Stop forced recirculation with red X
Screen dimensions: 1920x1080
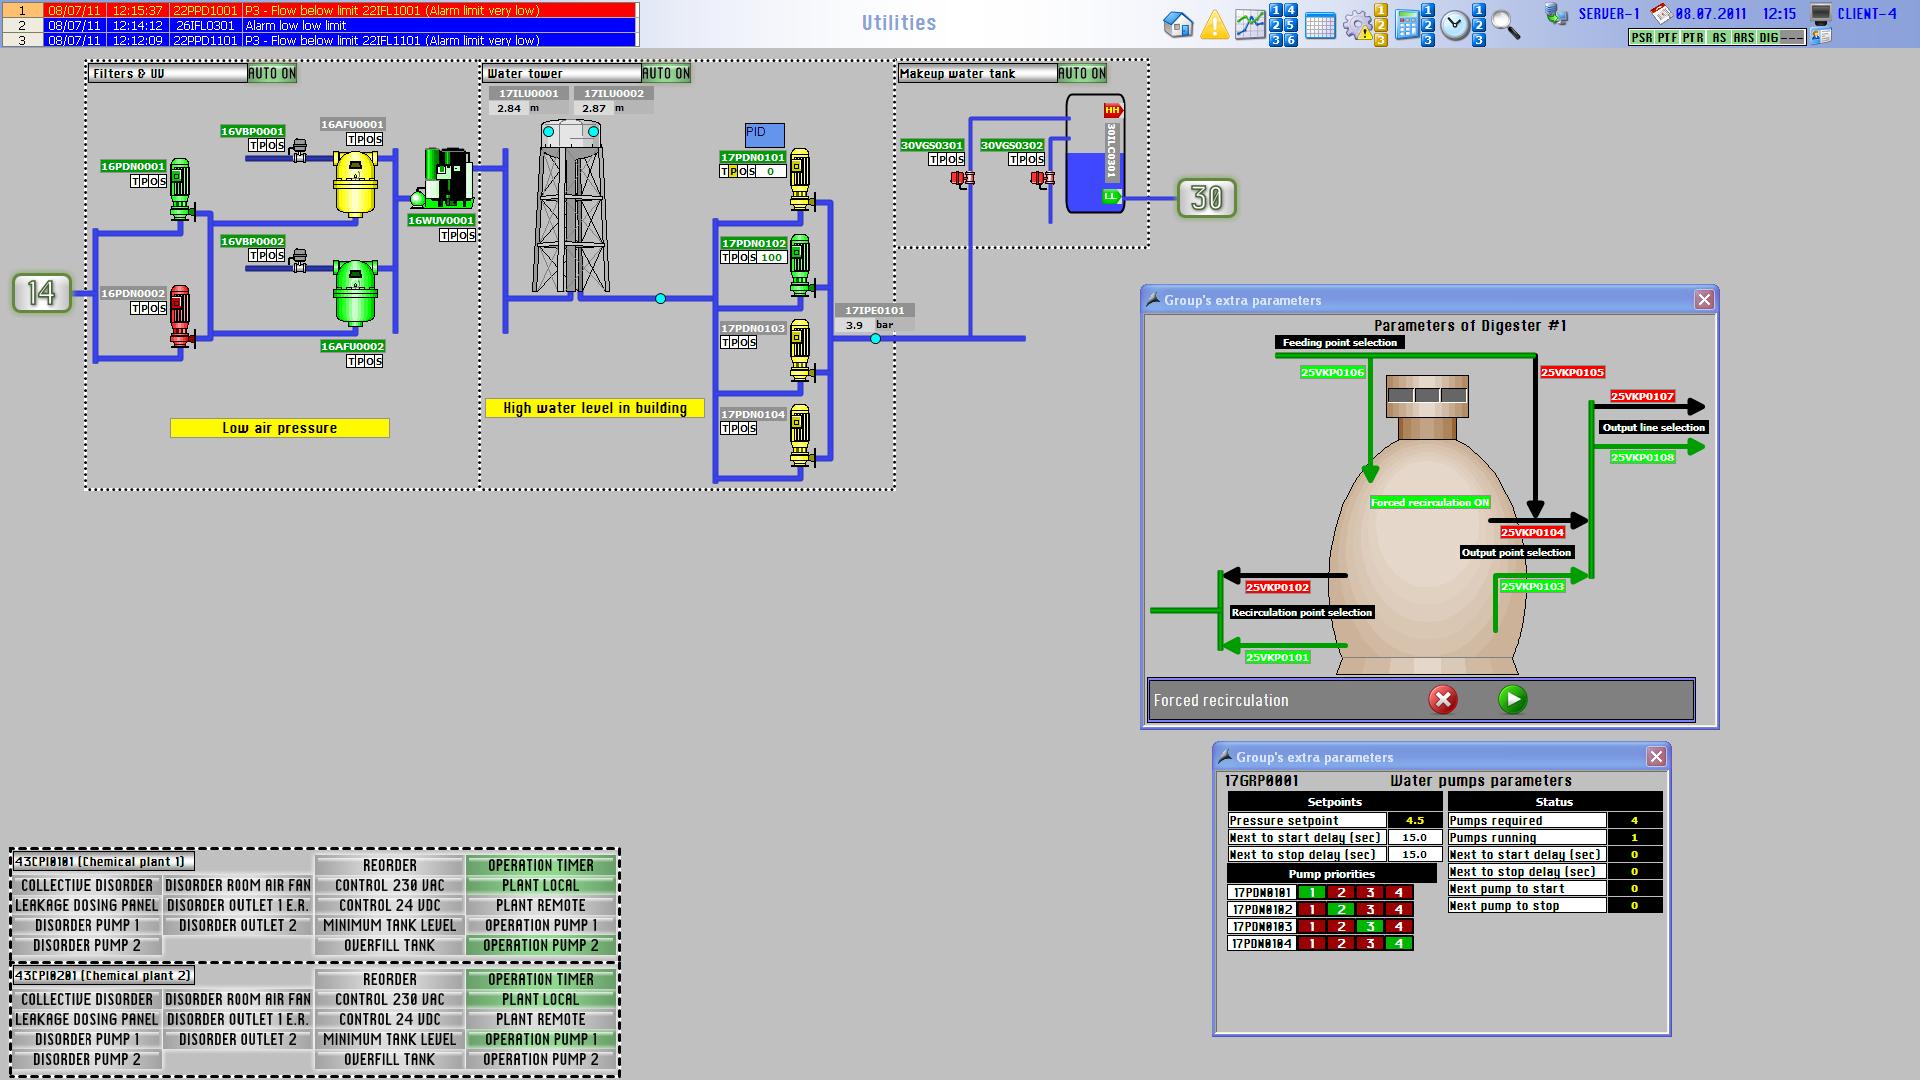coord(1442,700)
